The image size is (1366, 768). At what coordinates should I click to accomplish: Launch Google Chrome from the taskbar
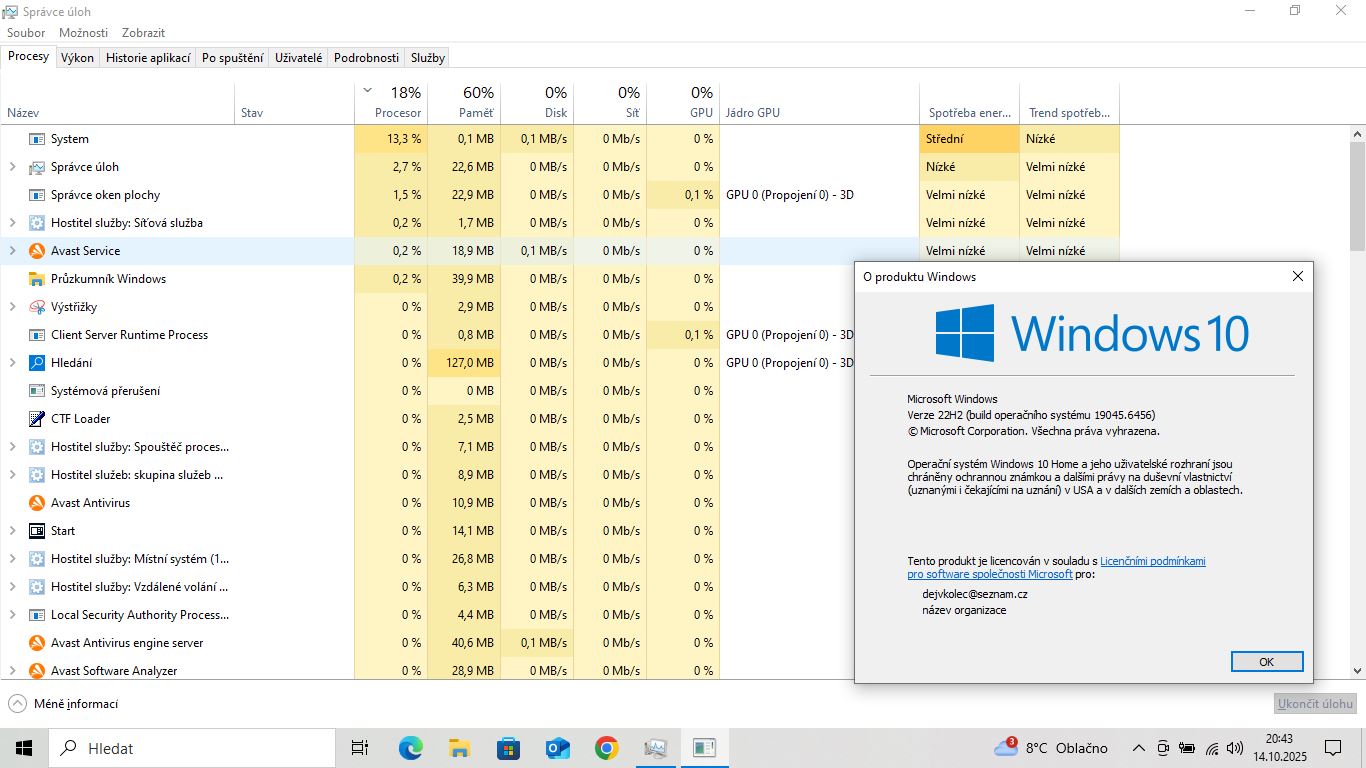(x=606, y=748)
